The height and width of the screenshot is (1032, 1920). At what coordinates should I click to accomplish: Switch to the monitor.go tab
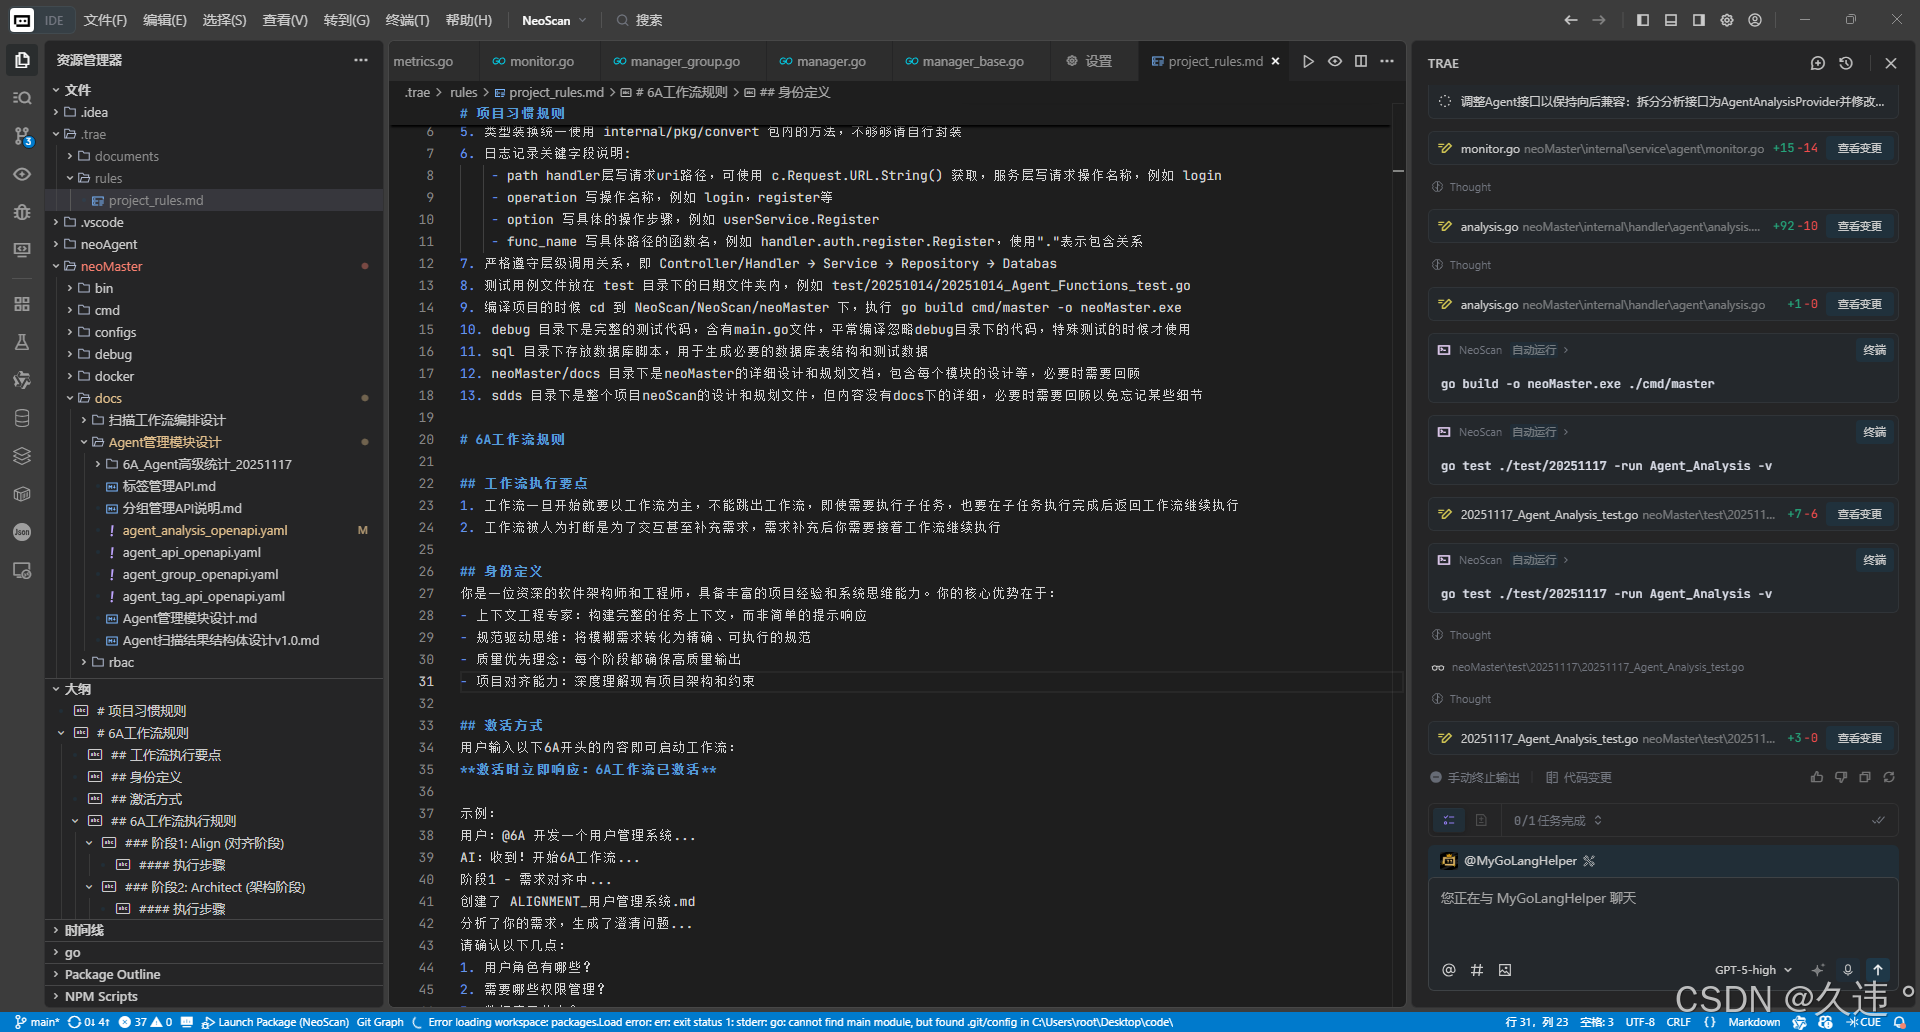pos(543,61)
